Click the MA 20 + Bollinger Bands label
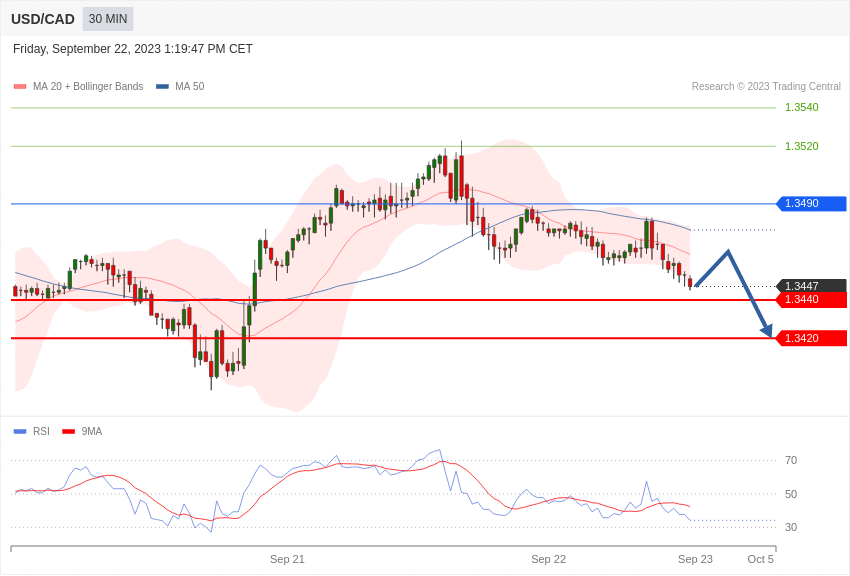850x576 pixels. point(88,87)
